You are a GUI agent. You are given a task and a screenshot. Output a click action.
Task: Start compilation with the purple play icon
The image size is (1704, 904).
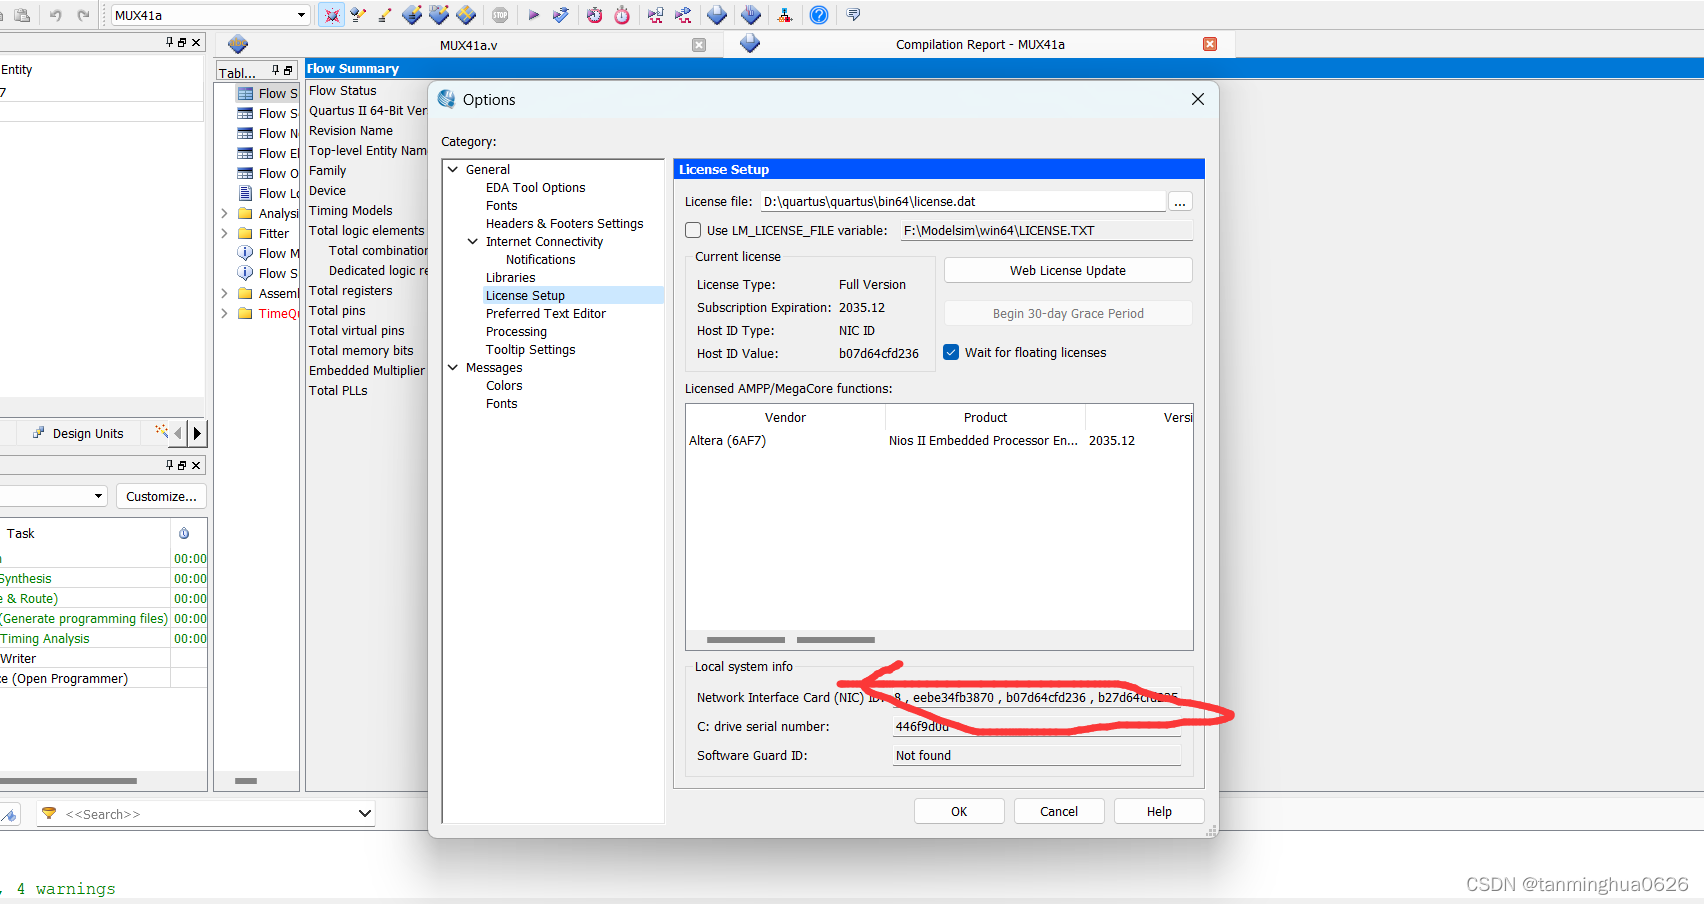click(x=533, y=15)
